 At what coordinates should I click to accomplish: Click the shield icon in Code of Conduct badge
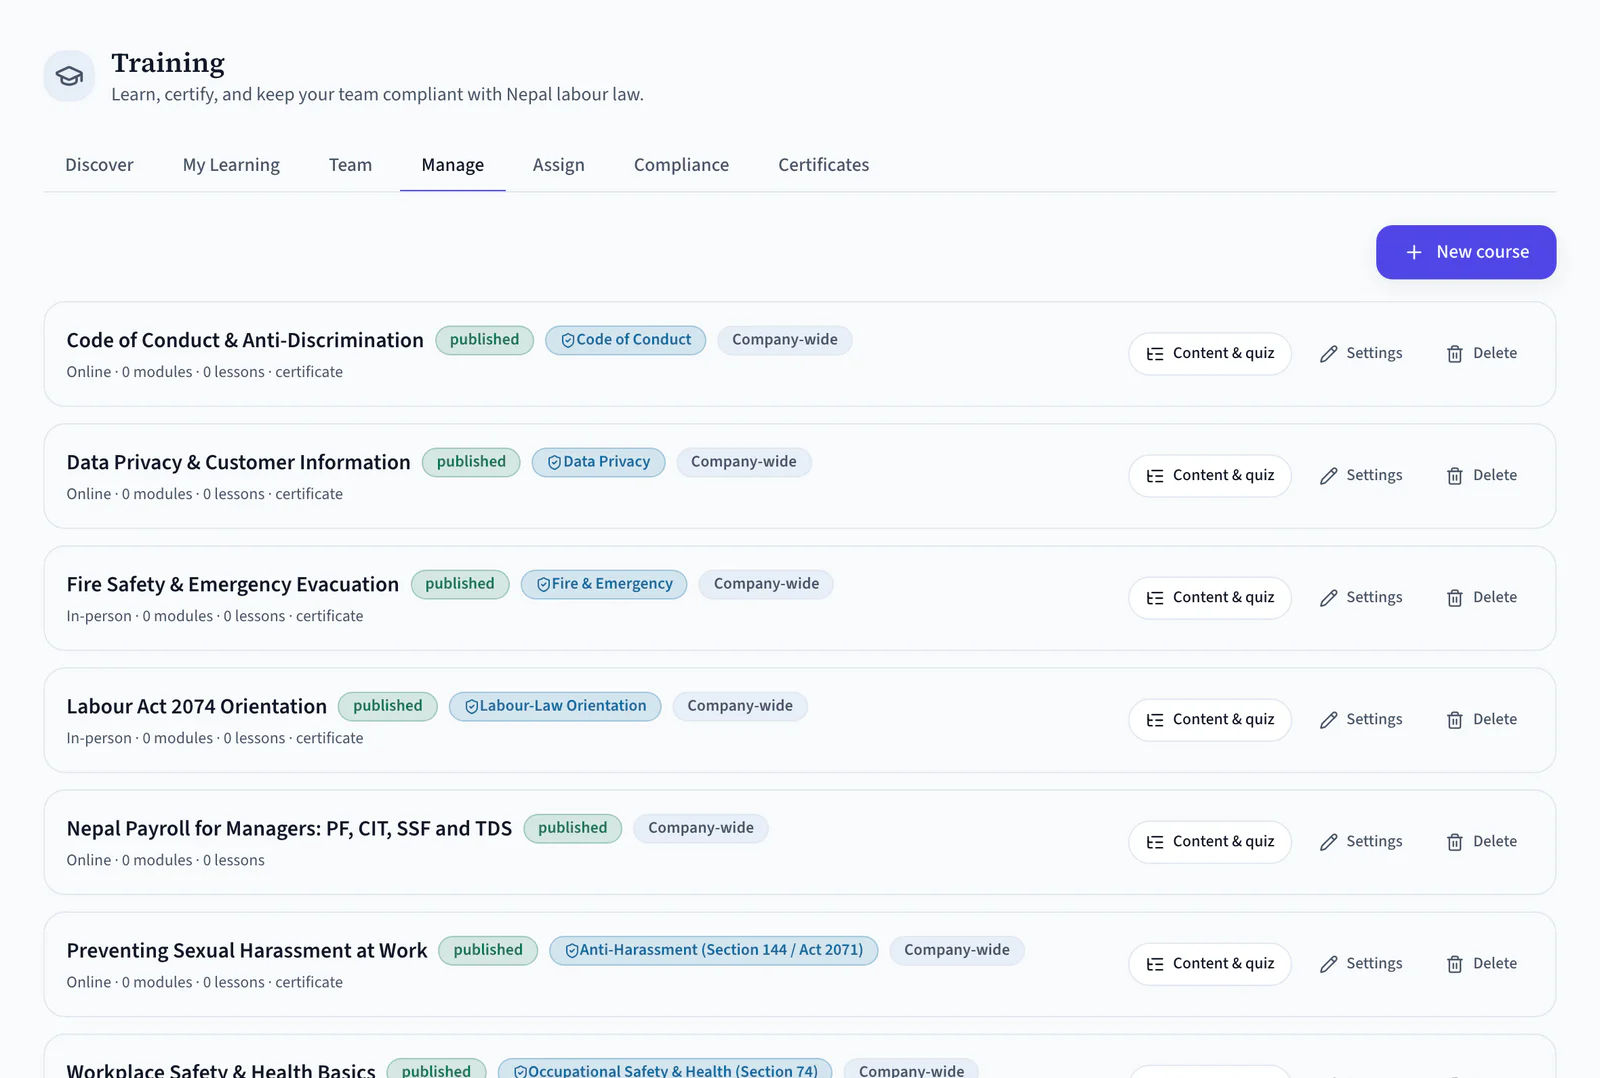pyautogui.click(x=568, y=341)
